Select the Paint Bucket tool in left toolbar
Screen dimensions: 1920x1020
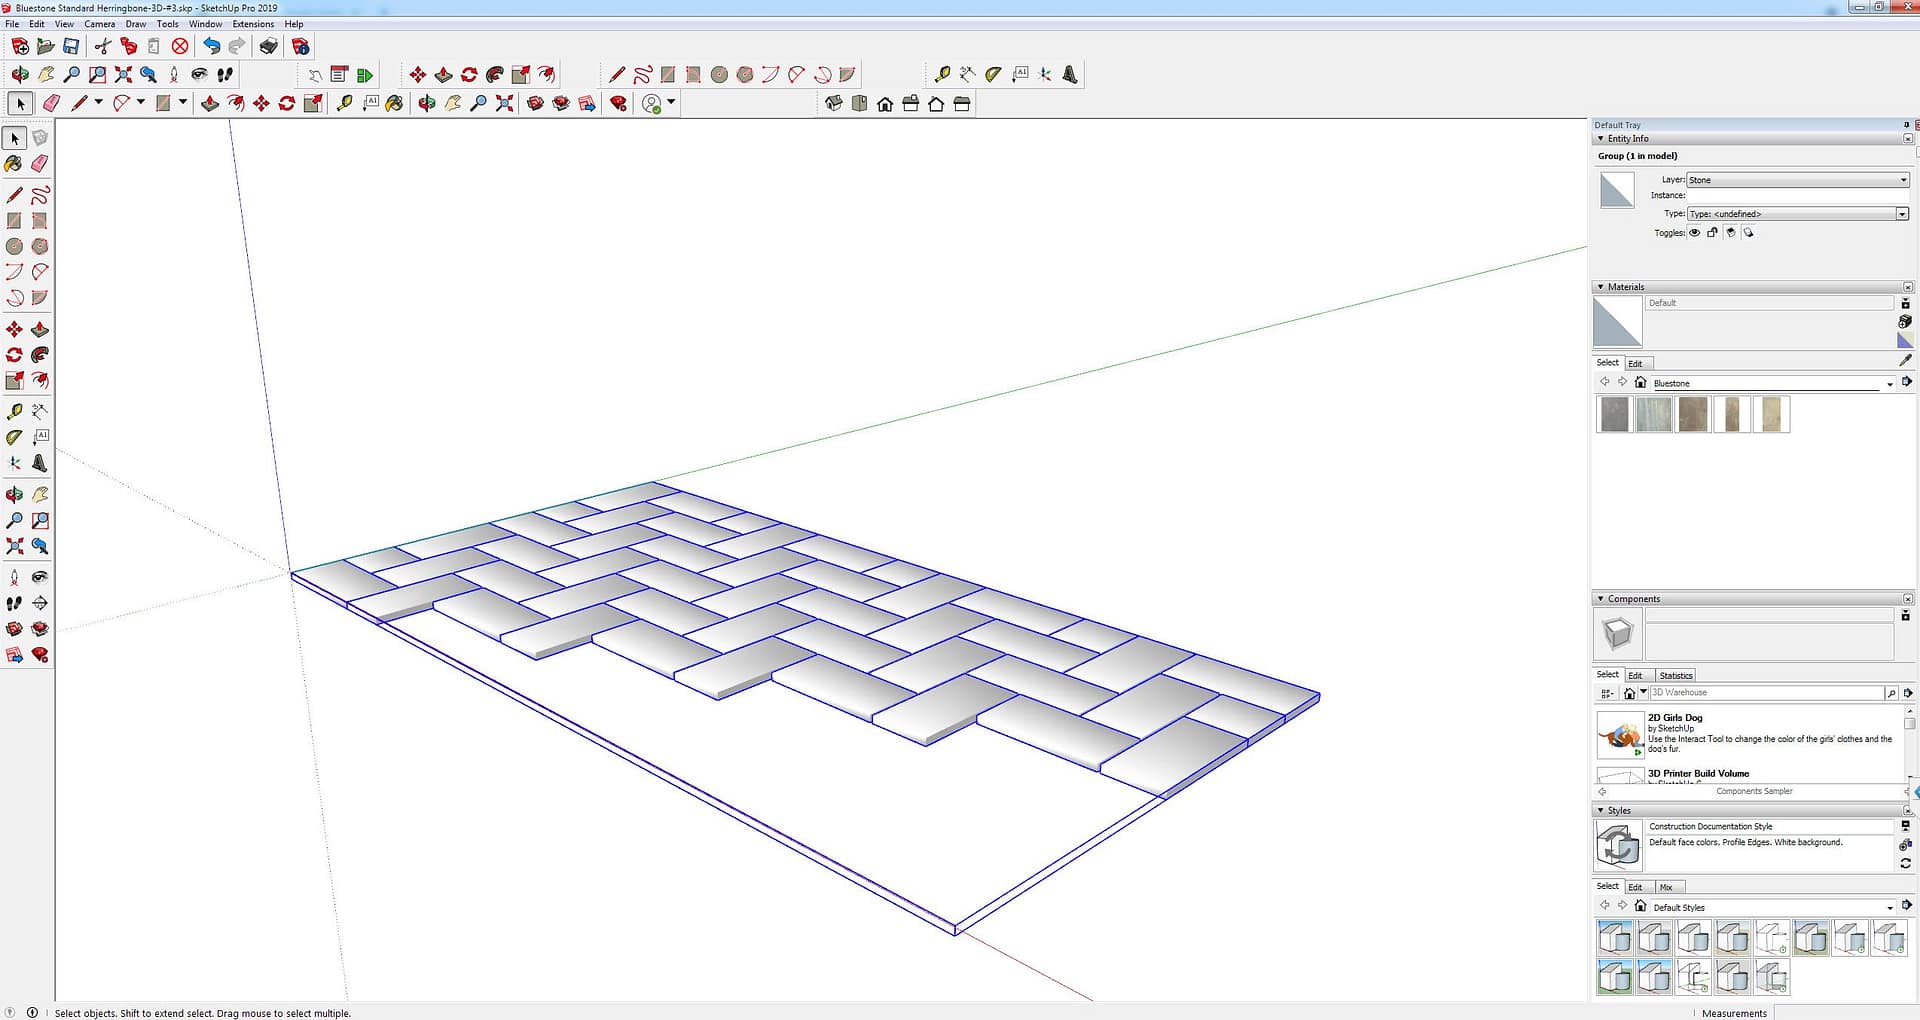(14, 164)
